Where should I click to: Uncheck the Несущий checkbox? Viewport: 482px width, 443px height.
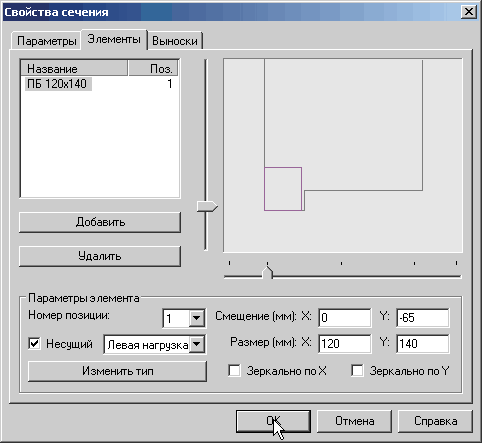coord(35,344)
